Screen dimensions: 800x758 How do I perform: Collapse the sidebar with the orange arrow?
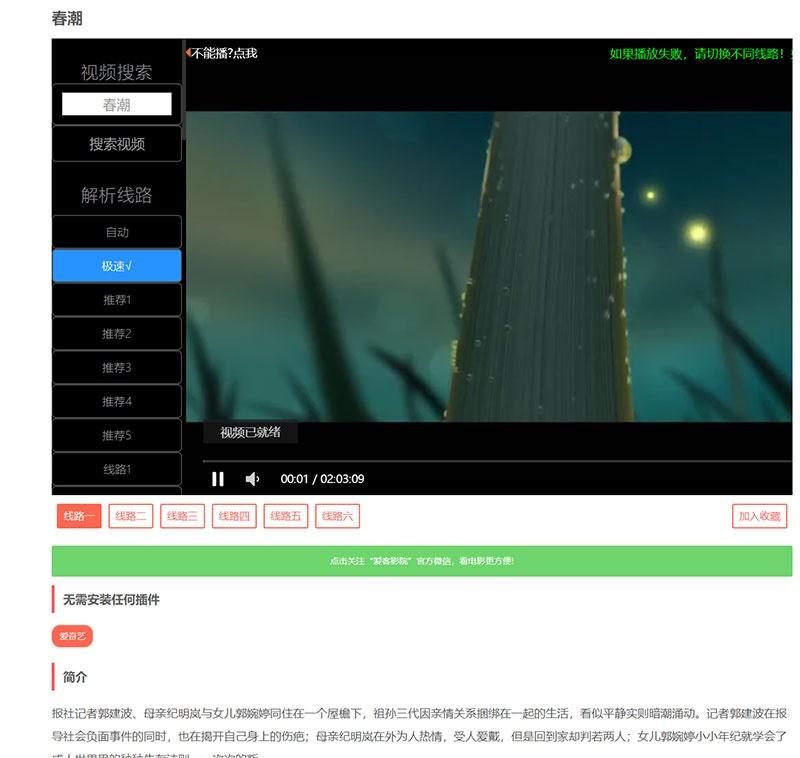pos(189,52)
